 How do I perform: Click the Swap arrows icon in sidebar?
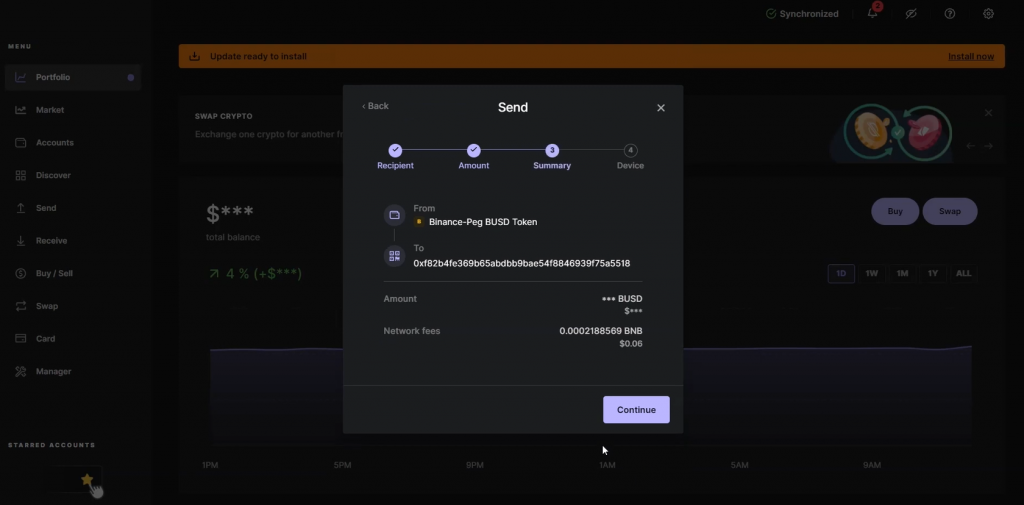21,306
